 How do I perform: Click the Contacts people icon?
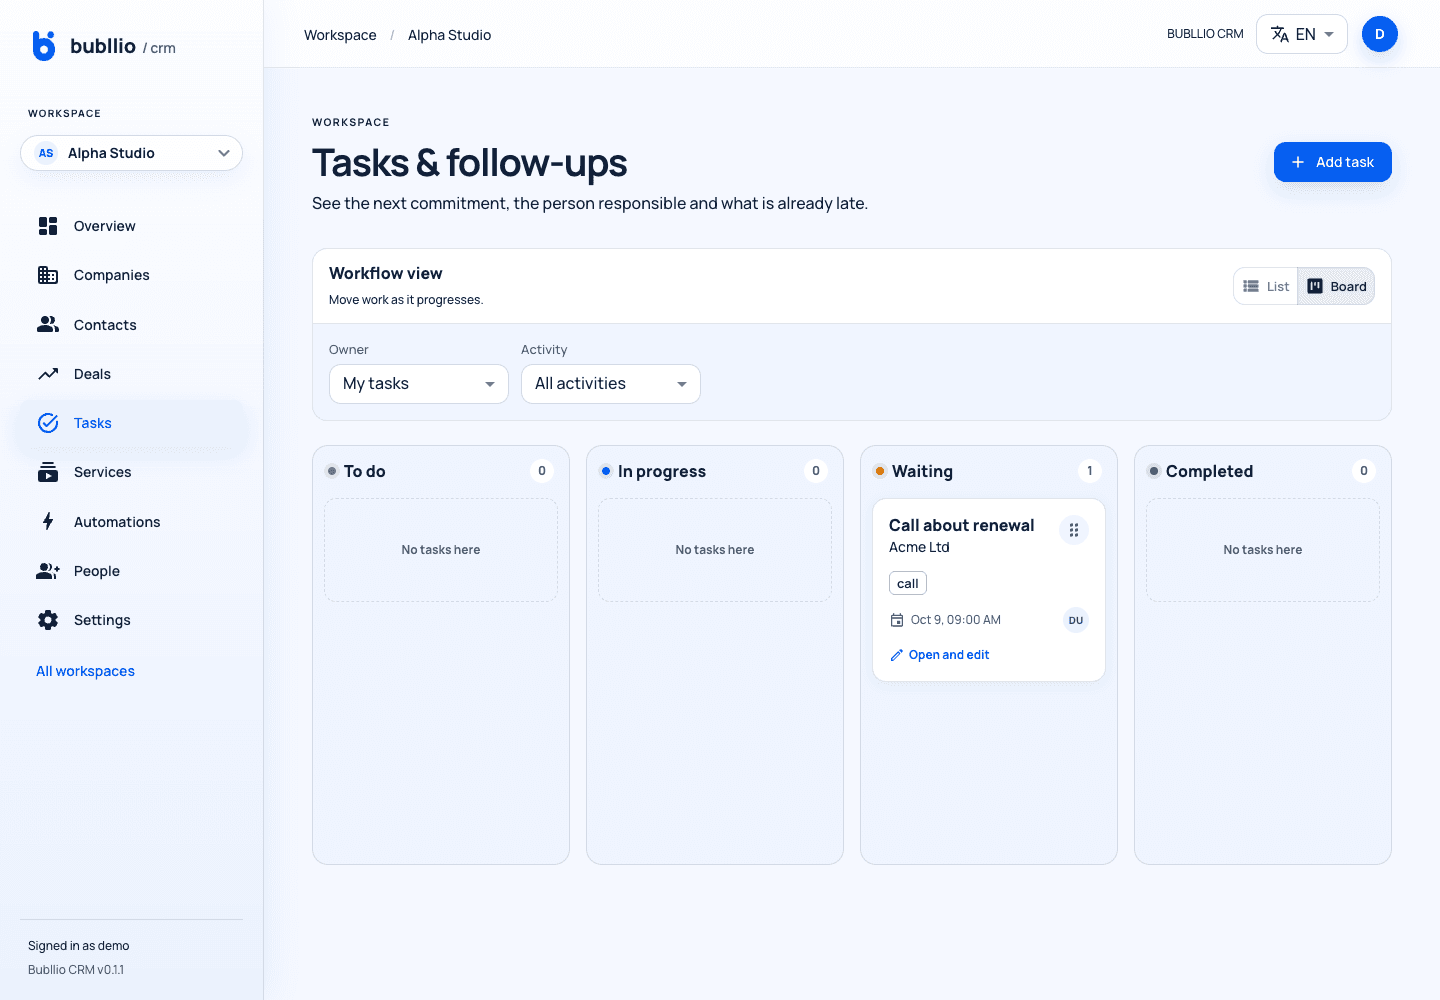[x=48, y=324]
